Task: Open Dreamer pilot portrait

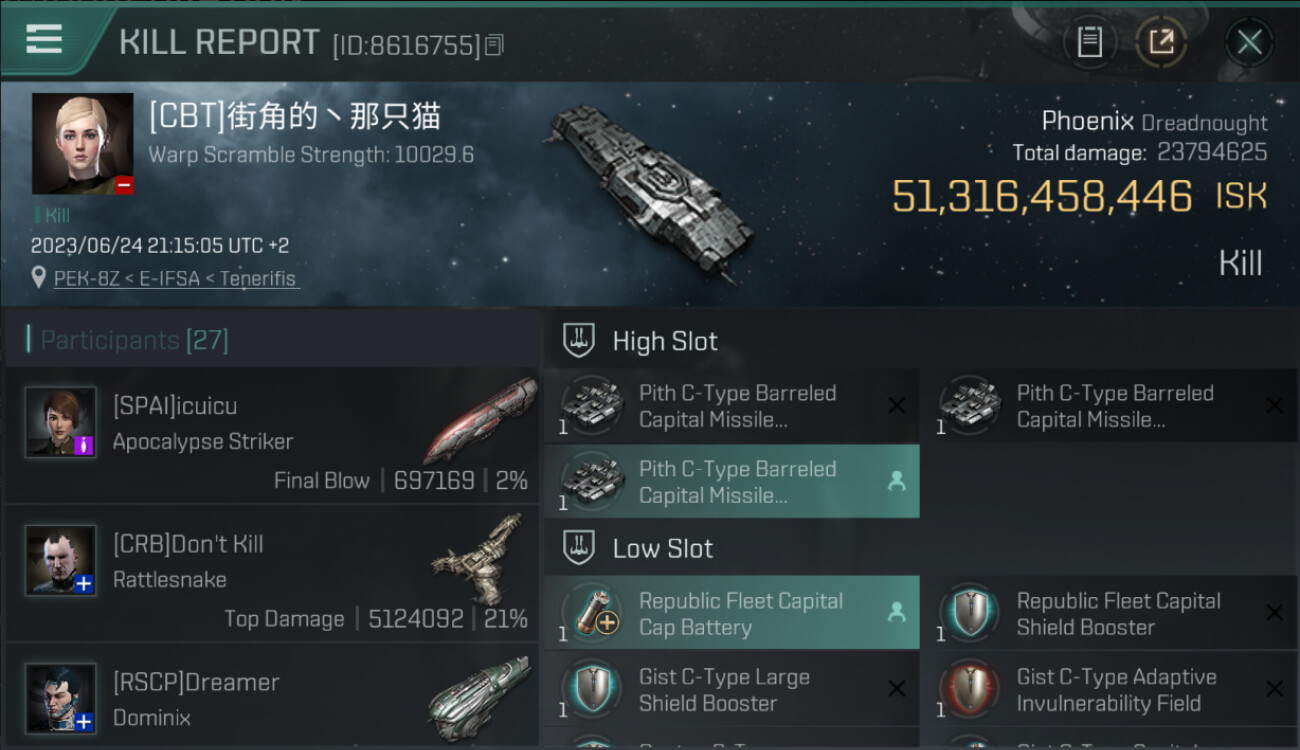Action: pyautogui.click(x=61, y=697)
